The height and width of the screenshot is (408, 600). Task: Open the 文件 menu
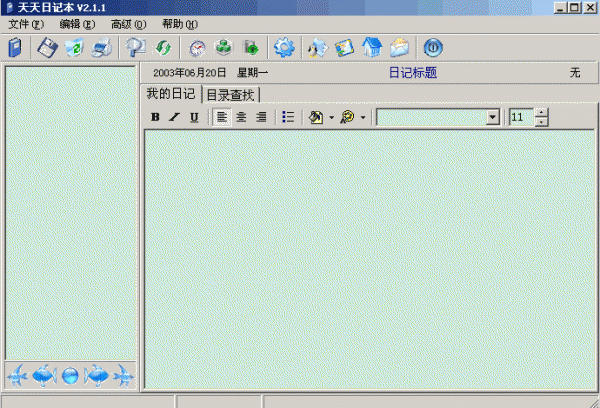click(x=24, y=23)
